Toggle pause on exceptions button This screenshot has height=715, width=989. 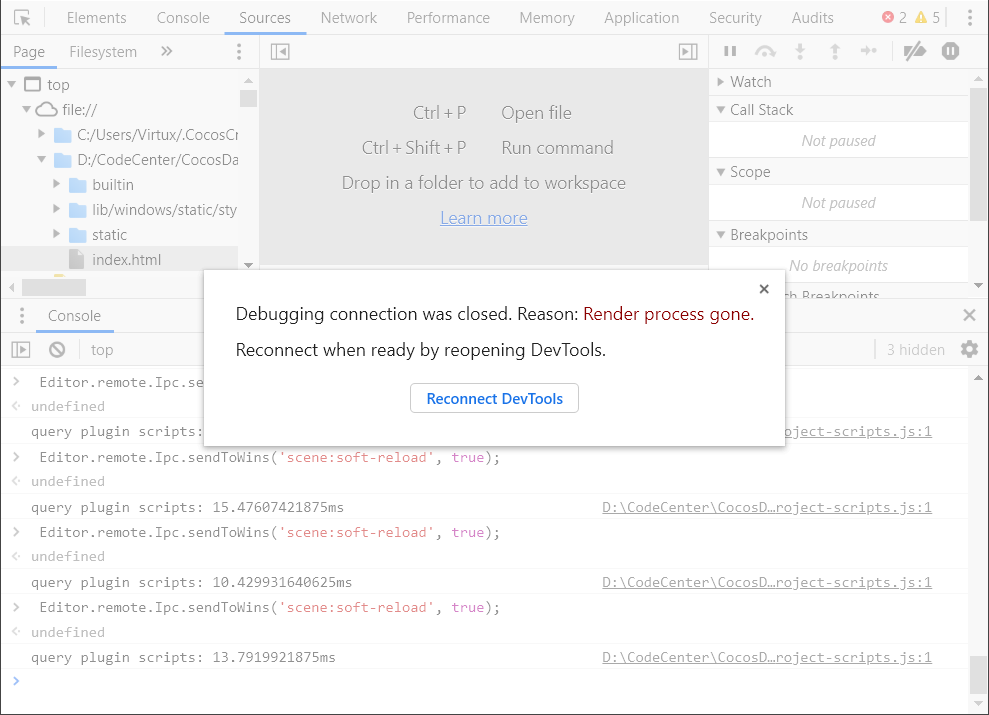950,52
